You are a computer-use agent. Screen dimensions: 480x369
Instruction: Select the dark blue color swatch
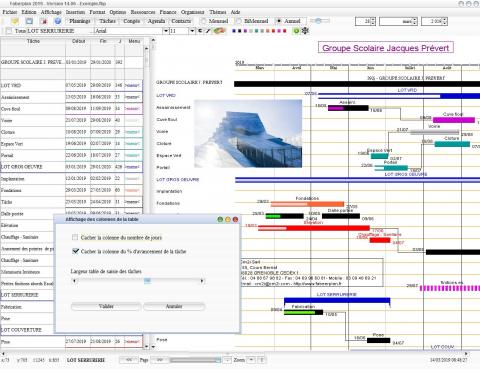(234, 31)
